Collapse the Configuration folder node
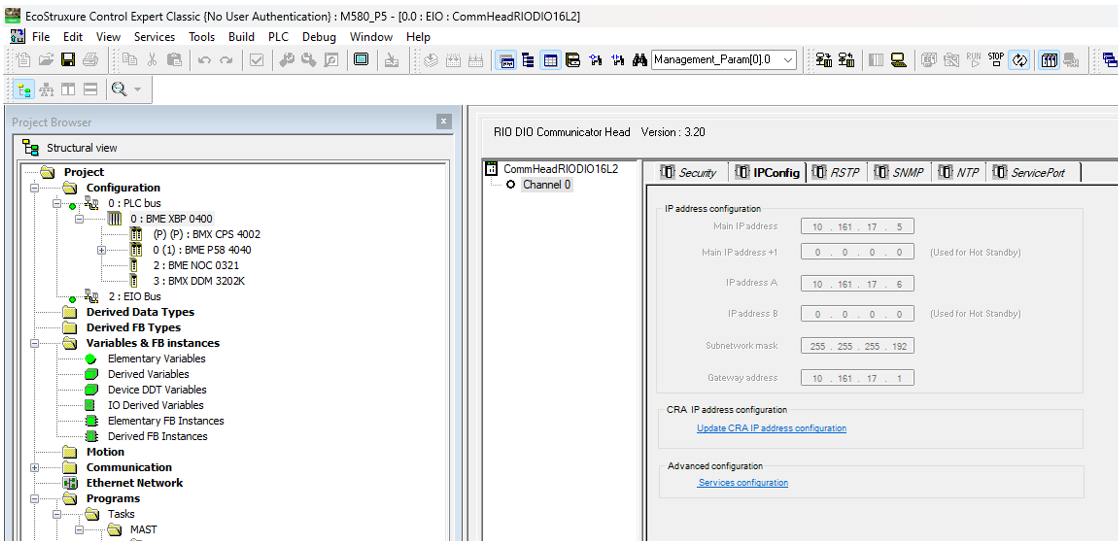This screenshot has height=541, width=1118. pos(34,188)
